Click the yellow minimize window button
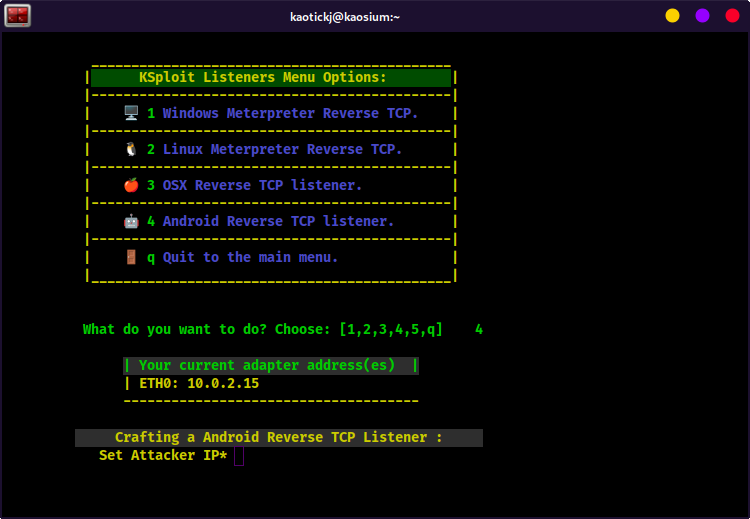 point(672,16)
